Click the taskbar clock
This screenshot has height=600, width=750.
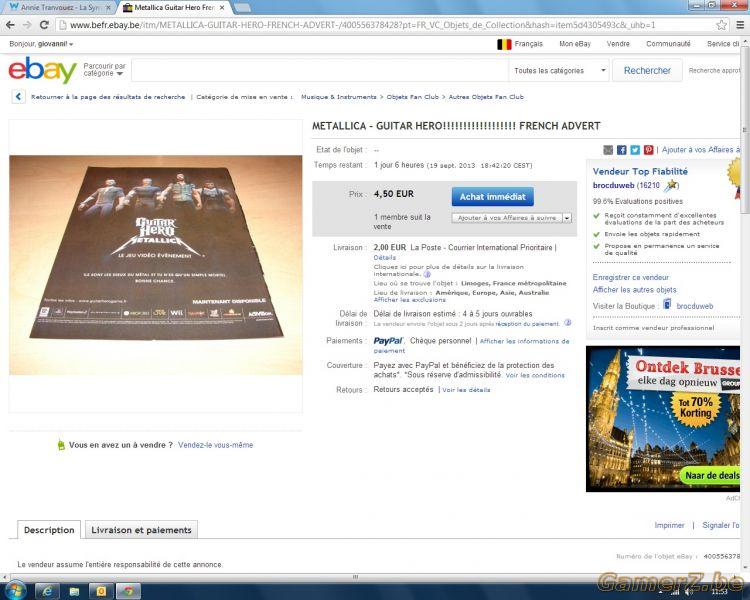(719, 592)
